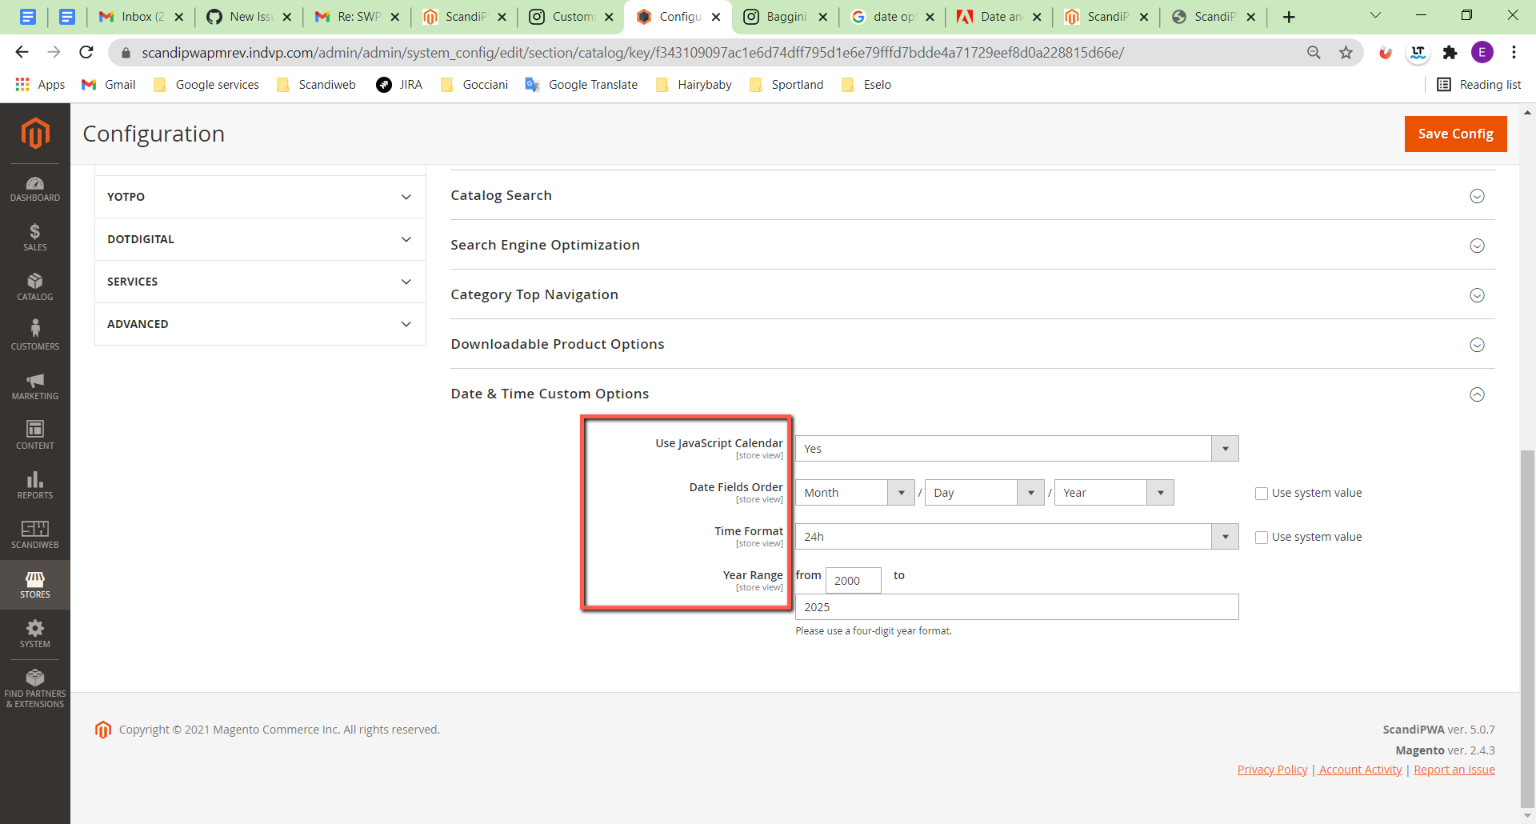Viewport: 1536px width, 824px height.
Task: Open the Catalog section icon
Action: coord(35,287)
